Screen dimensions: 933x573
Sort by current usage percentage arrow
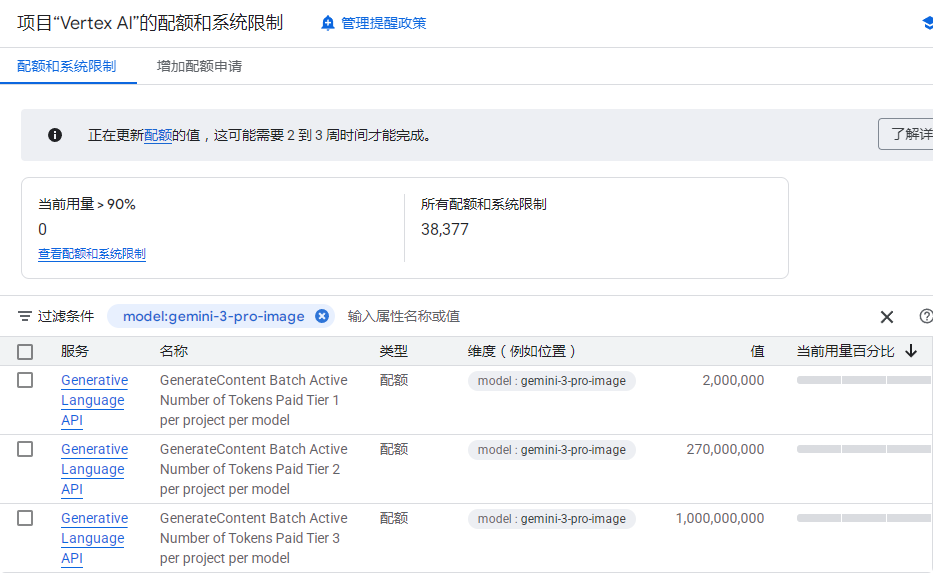[x=911, y=351]
